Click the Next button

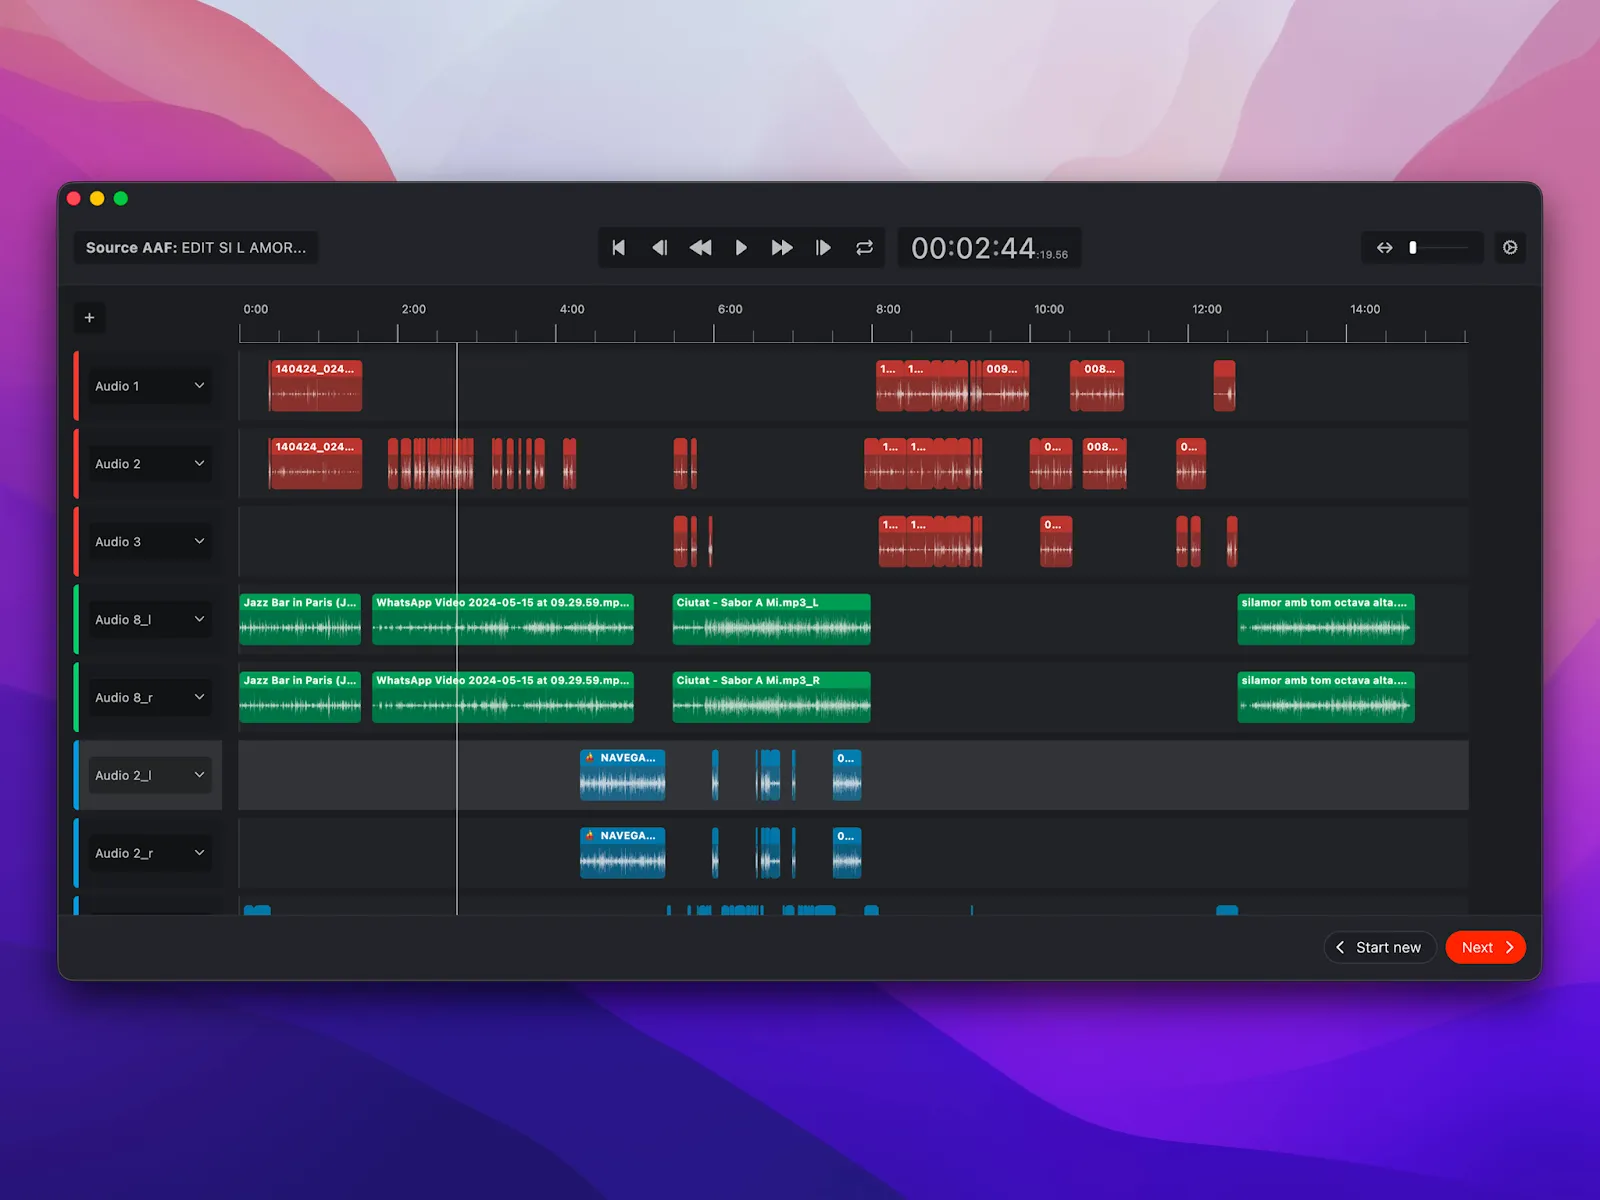tap(1485, 947)
